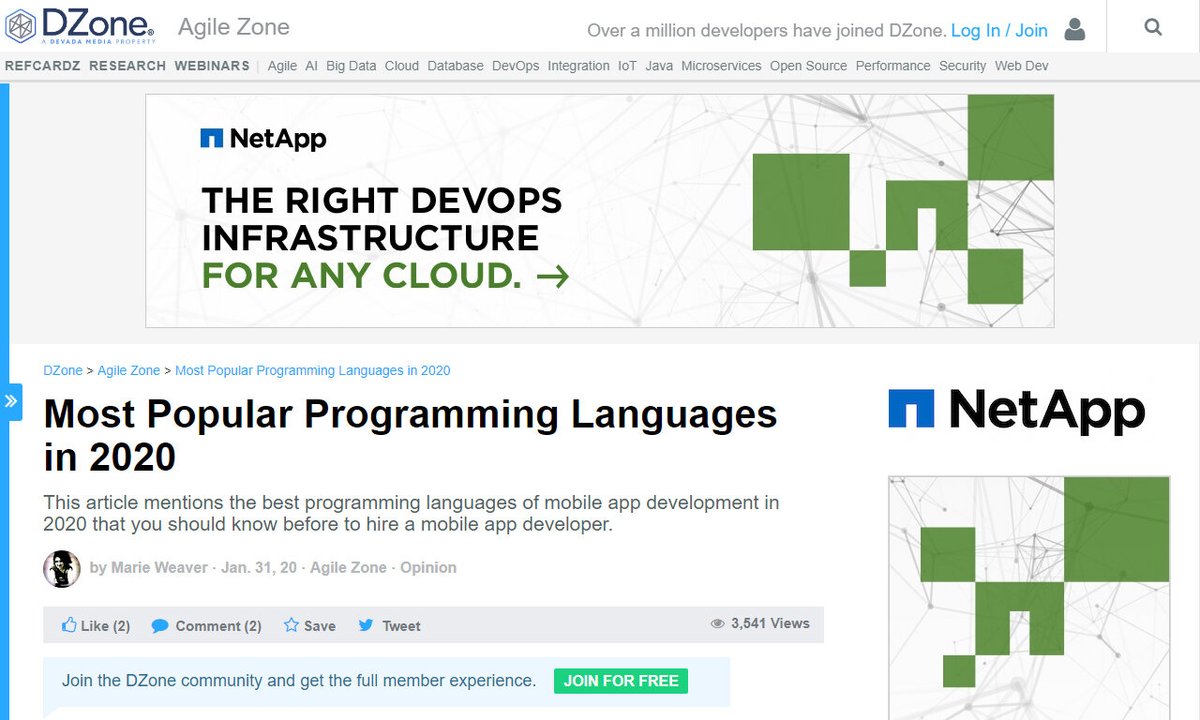This screenshot has height=720, width=1200.
Task: Click the 3,541 Views count
Action: click(770, 623)
